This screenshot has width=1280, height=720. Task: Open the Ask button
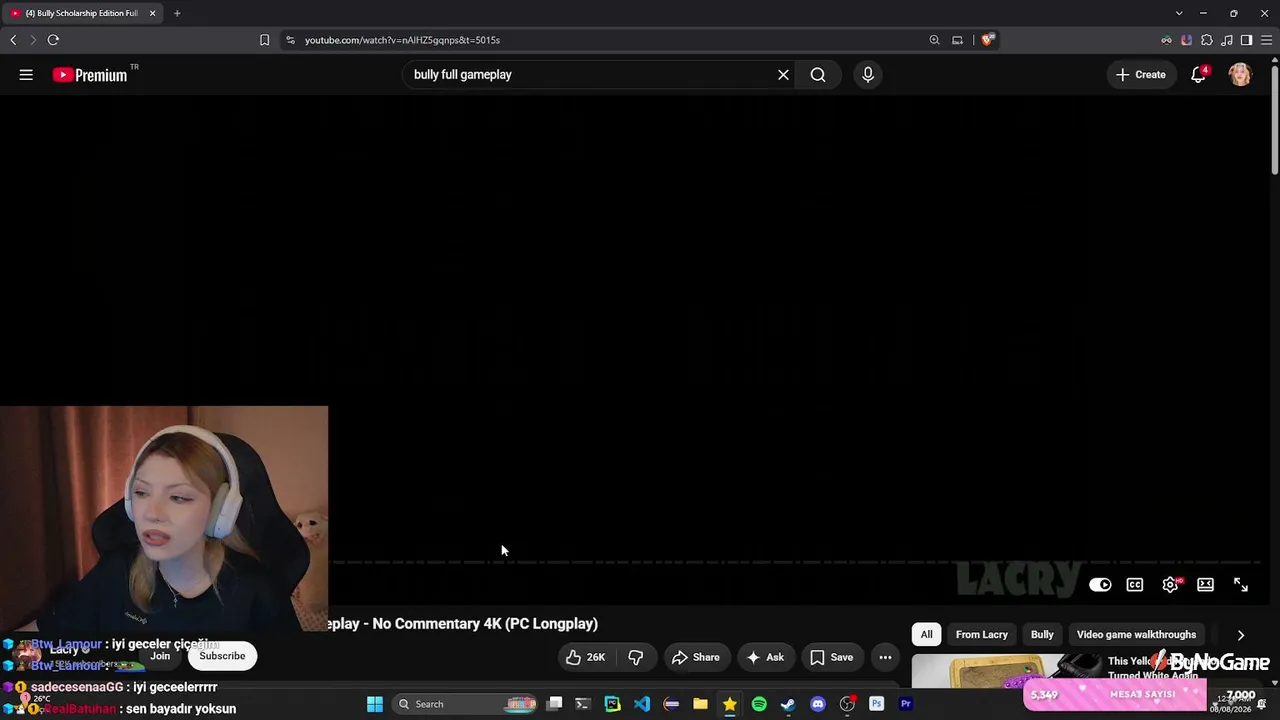pos(765,657)
